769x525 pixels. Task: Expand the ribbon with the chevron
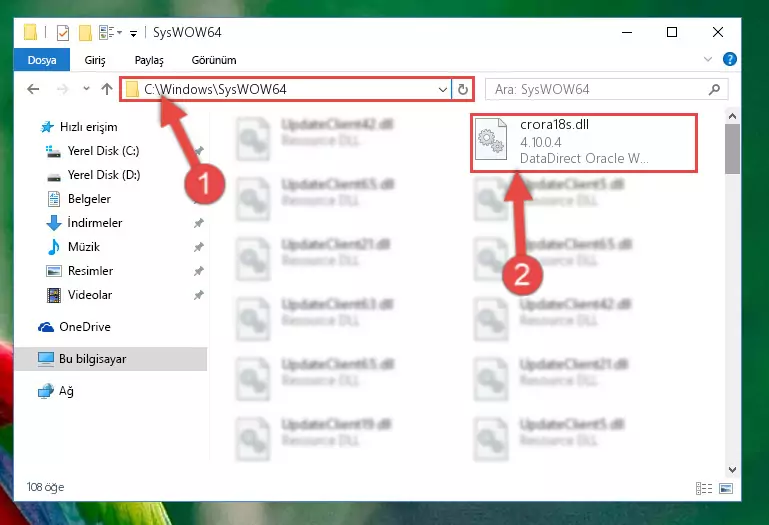708,59
